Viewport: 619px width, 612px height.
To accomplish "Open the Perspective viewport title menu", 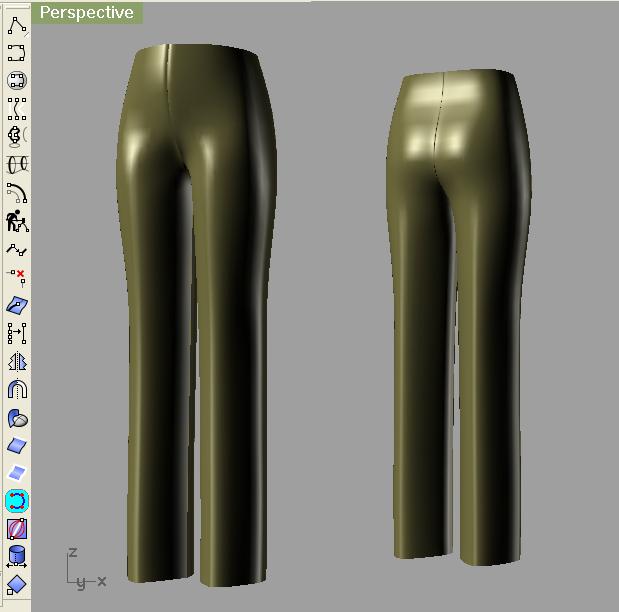I will point(87,12).
